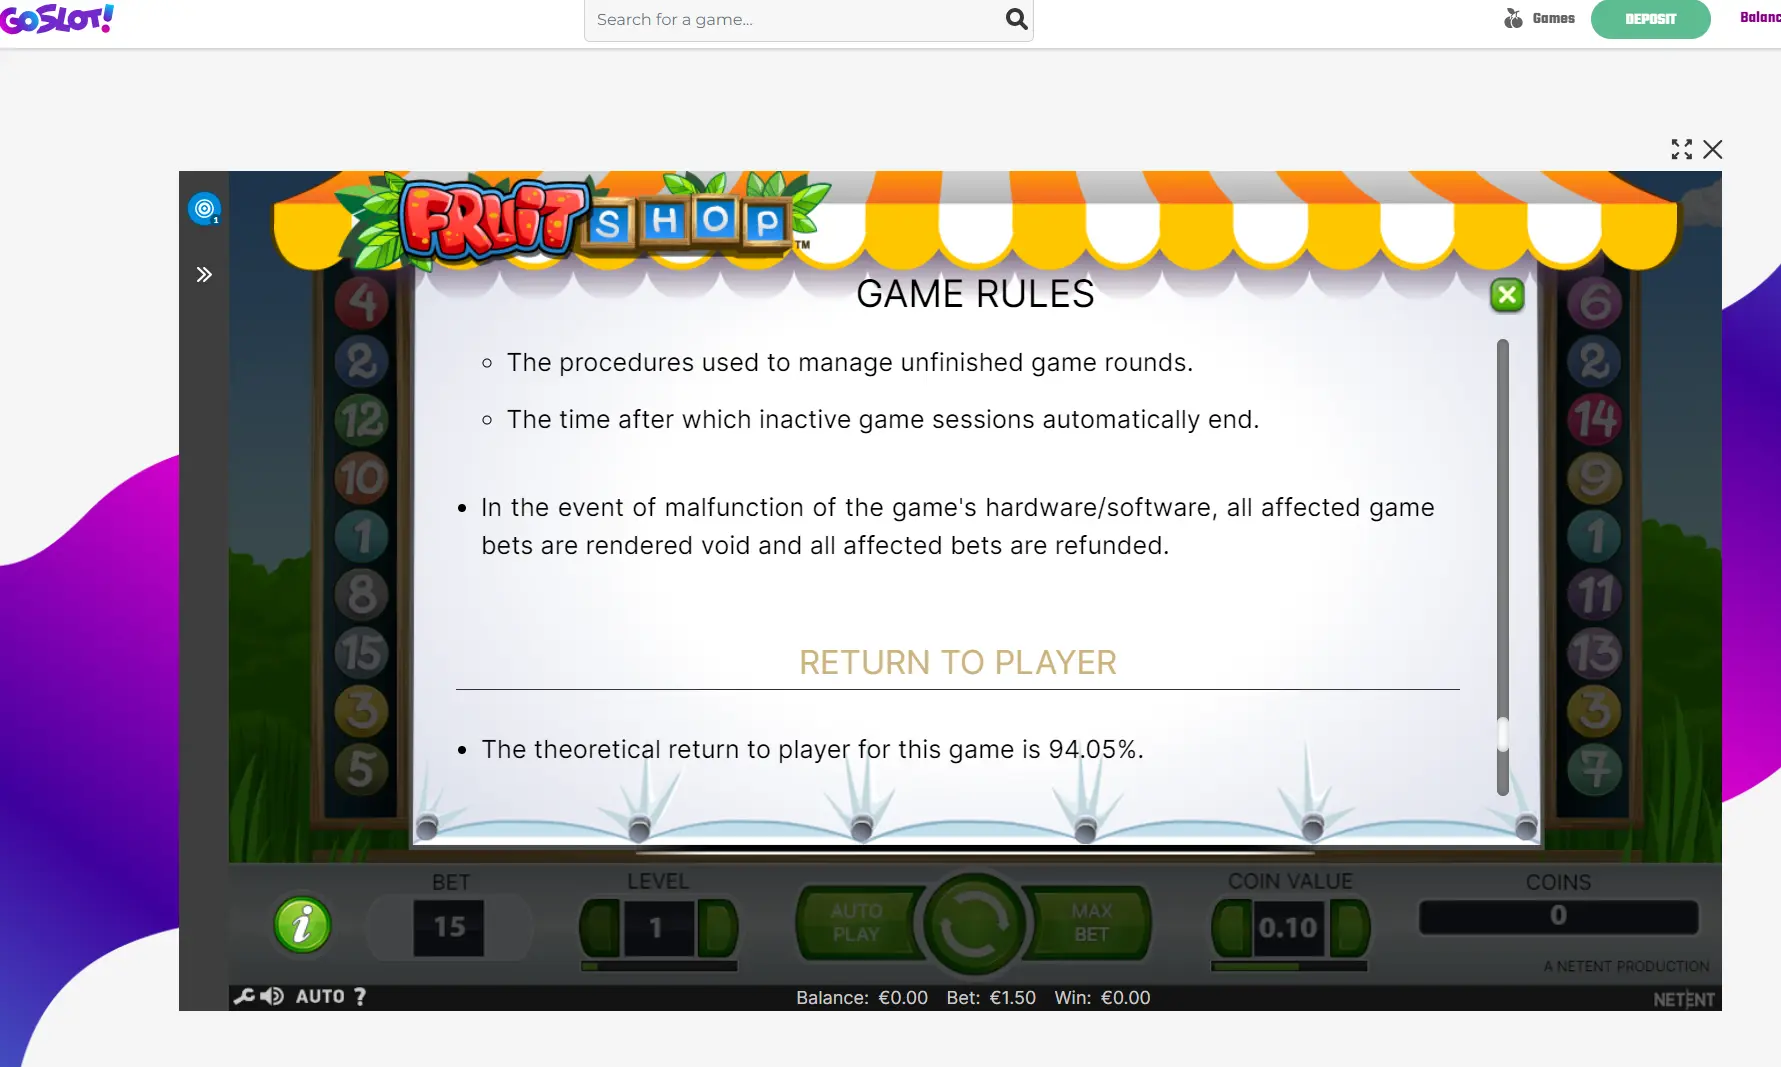Click the Level value 1 display
Image resolution: width=1781 pixels, height=1067 pixels.
point(658,928)
